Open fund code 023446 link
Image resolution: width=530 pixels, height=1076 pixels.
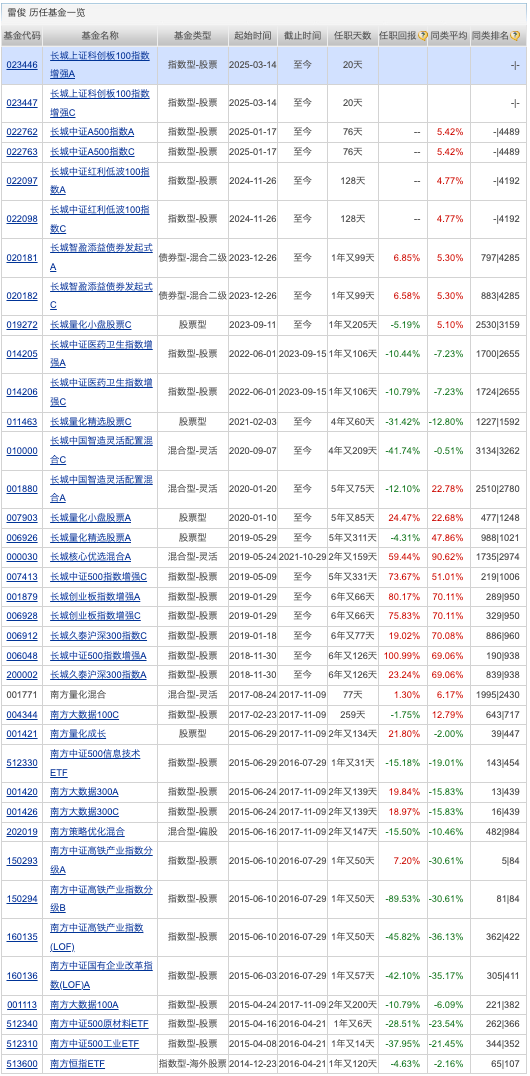(22, 65)
